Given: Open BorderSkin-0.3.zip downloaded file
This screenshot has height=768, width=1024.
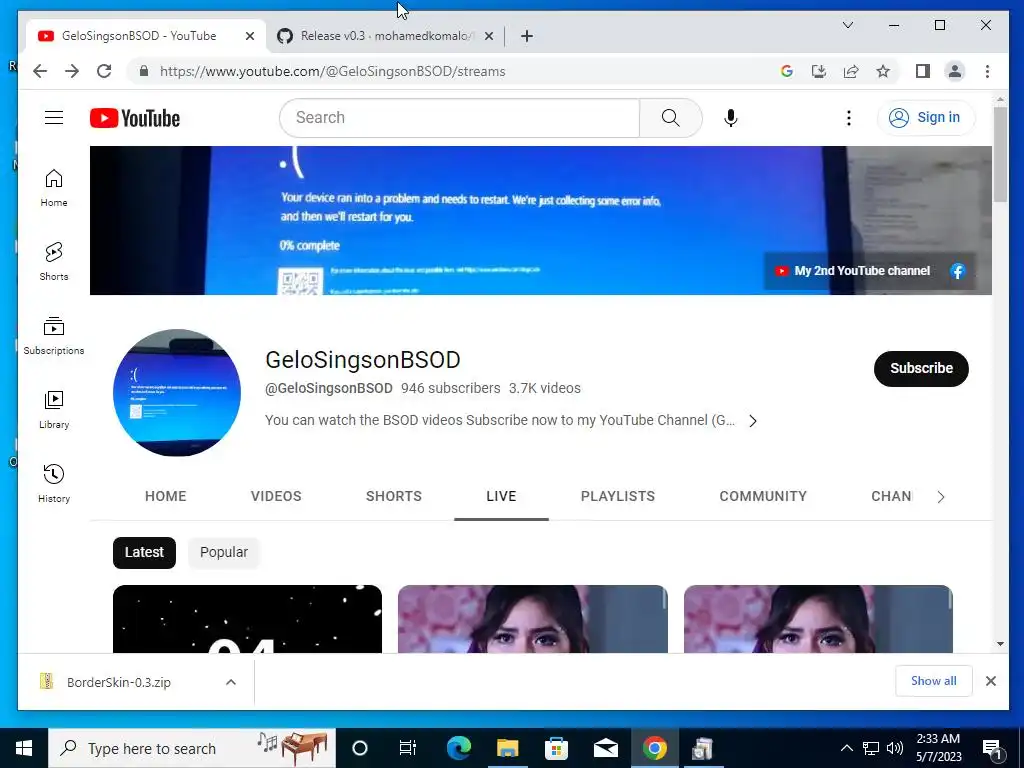Looking at the screenshot, I should pos(119,682).
